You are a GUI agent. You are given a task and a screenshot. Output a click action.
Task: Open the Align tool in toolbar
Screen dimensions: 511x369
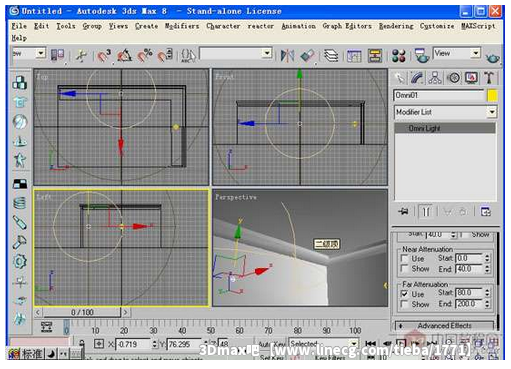pyautogui.click(x=307, y=55)
